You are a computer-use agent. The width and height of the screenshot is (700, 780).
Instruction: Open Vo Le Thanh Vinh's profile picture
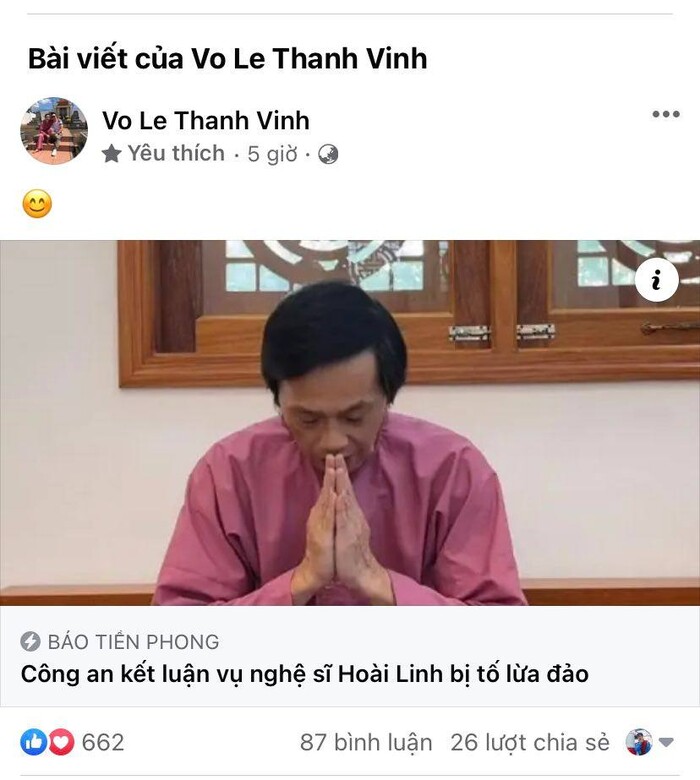[54, 131]
